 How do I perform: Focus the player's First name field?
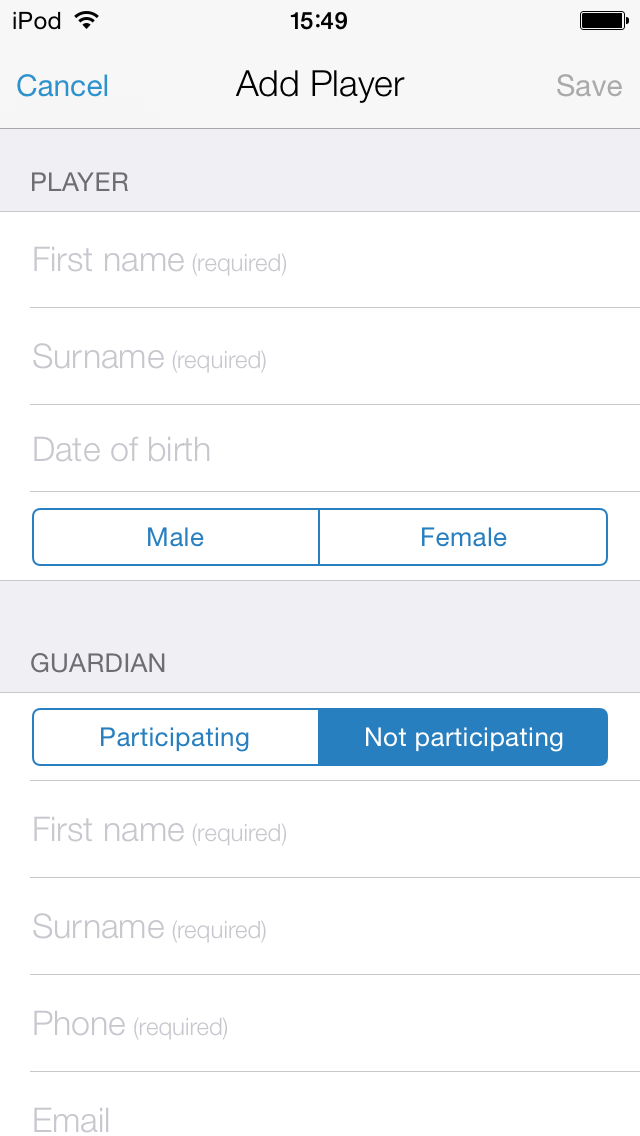[320, 260]
